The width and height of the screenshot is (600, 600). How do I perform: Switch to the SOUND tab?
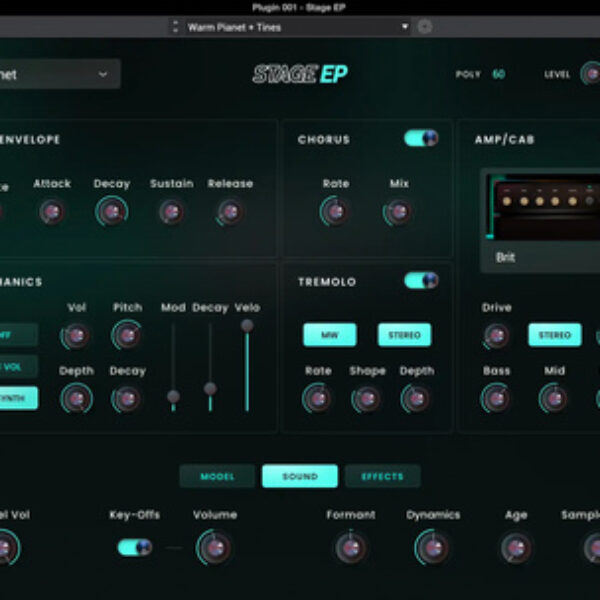coord(300,476)
